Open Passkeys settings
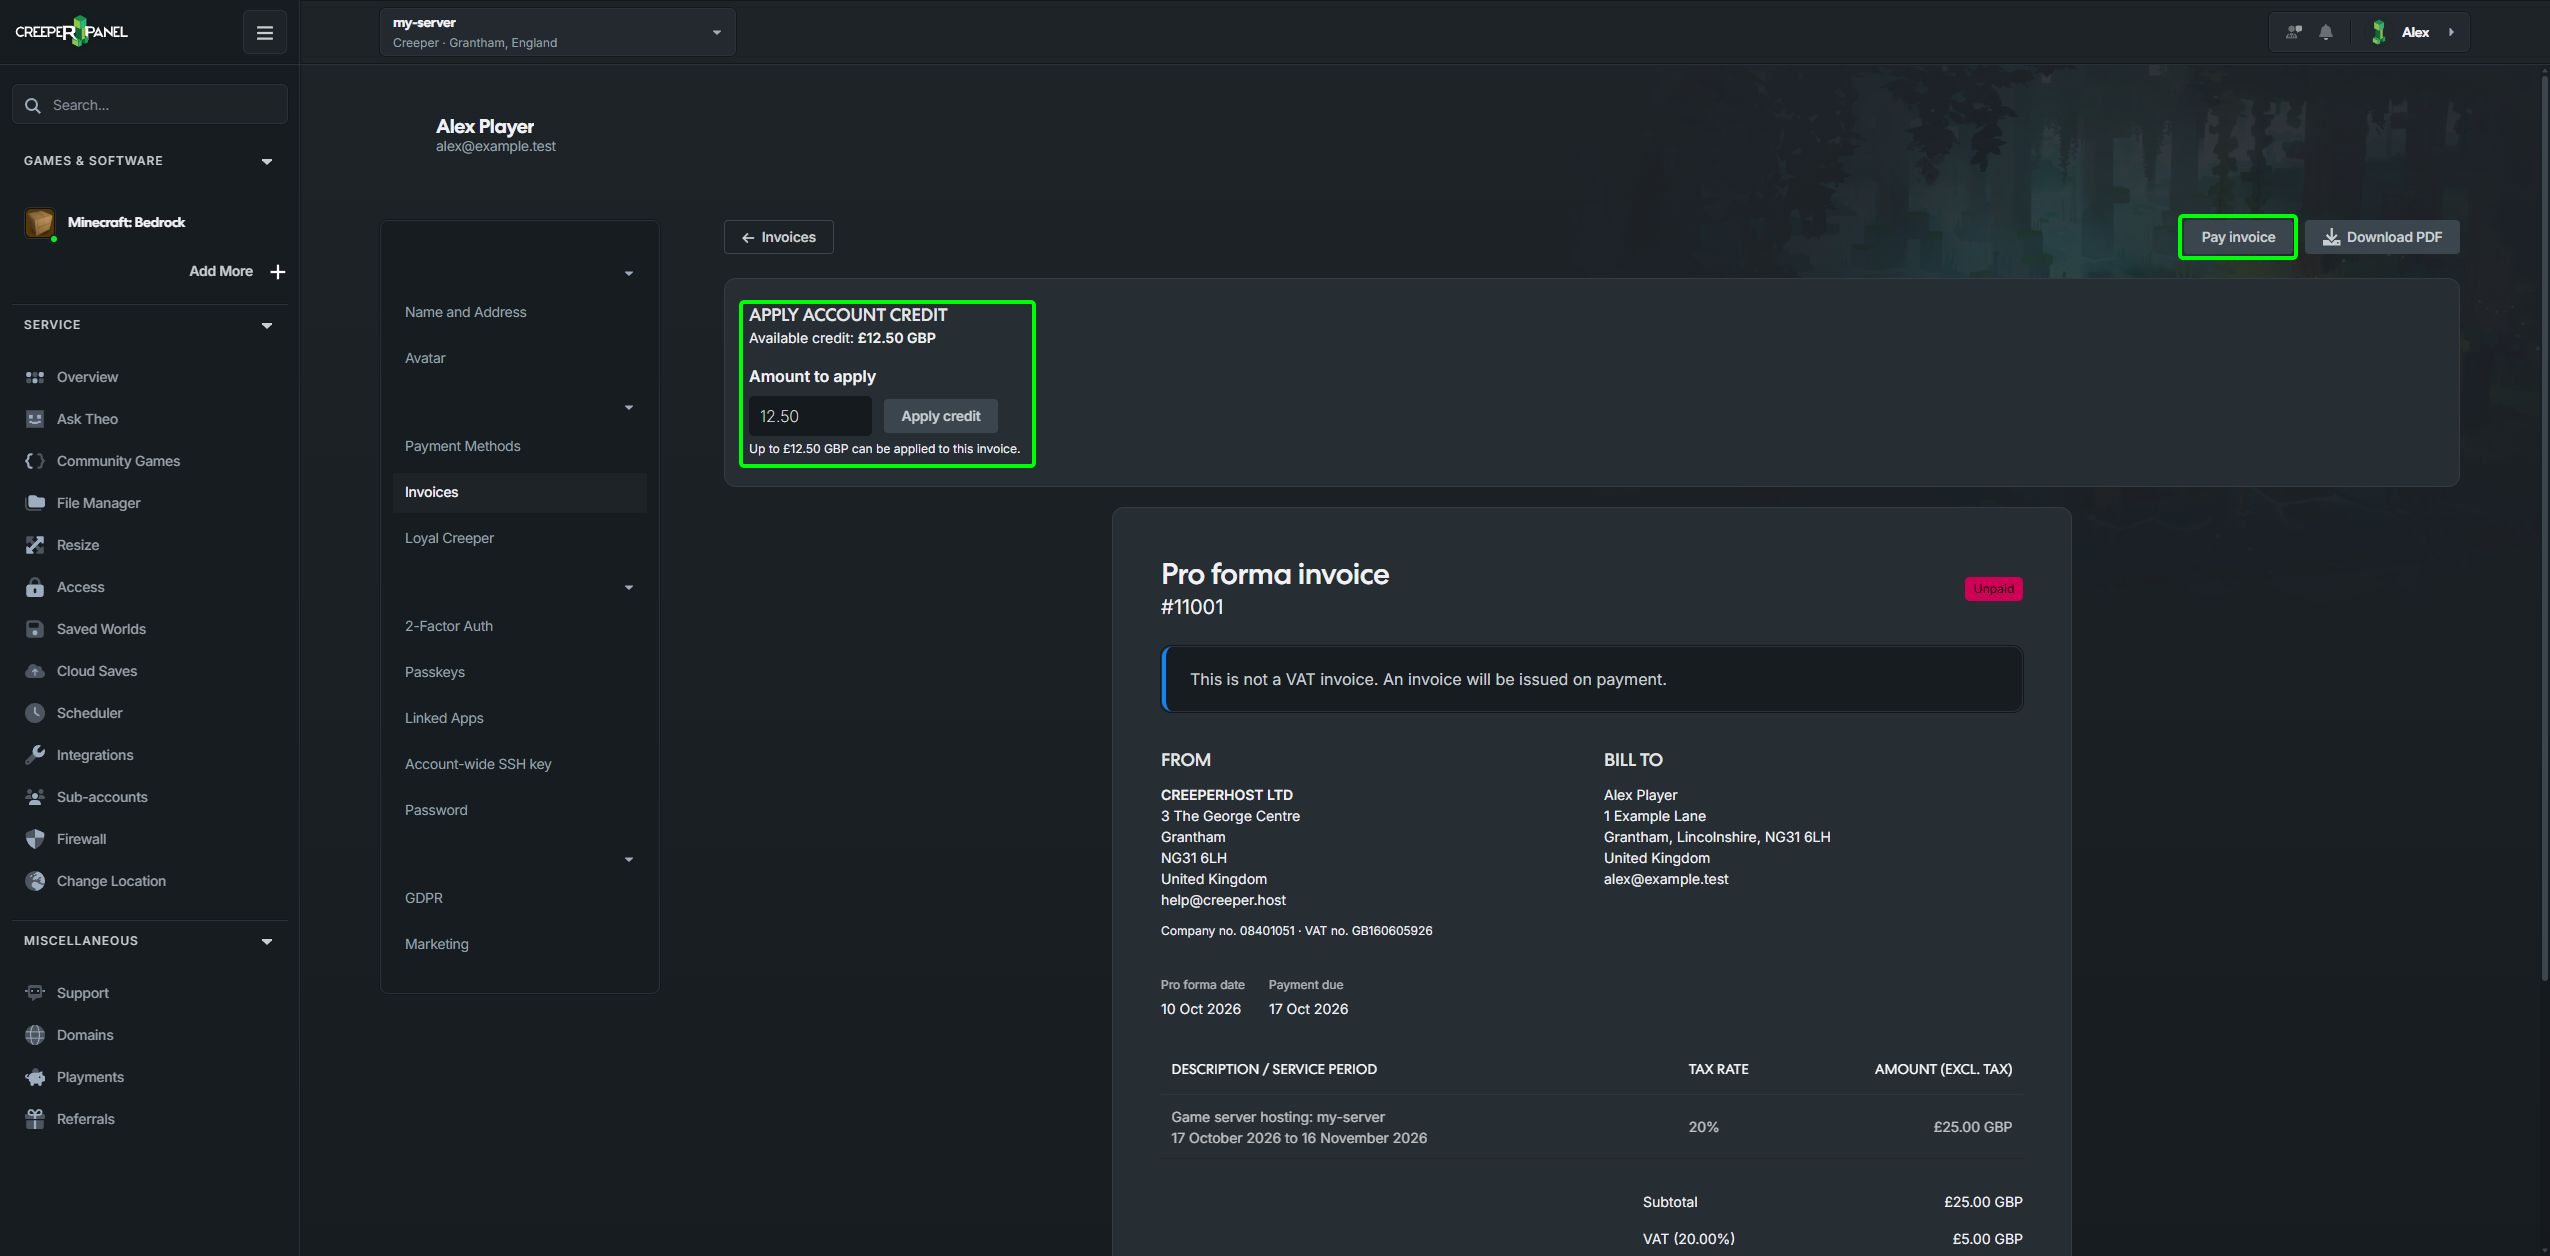 (520, 672)
